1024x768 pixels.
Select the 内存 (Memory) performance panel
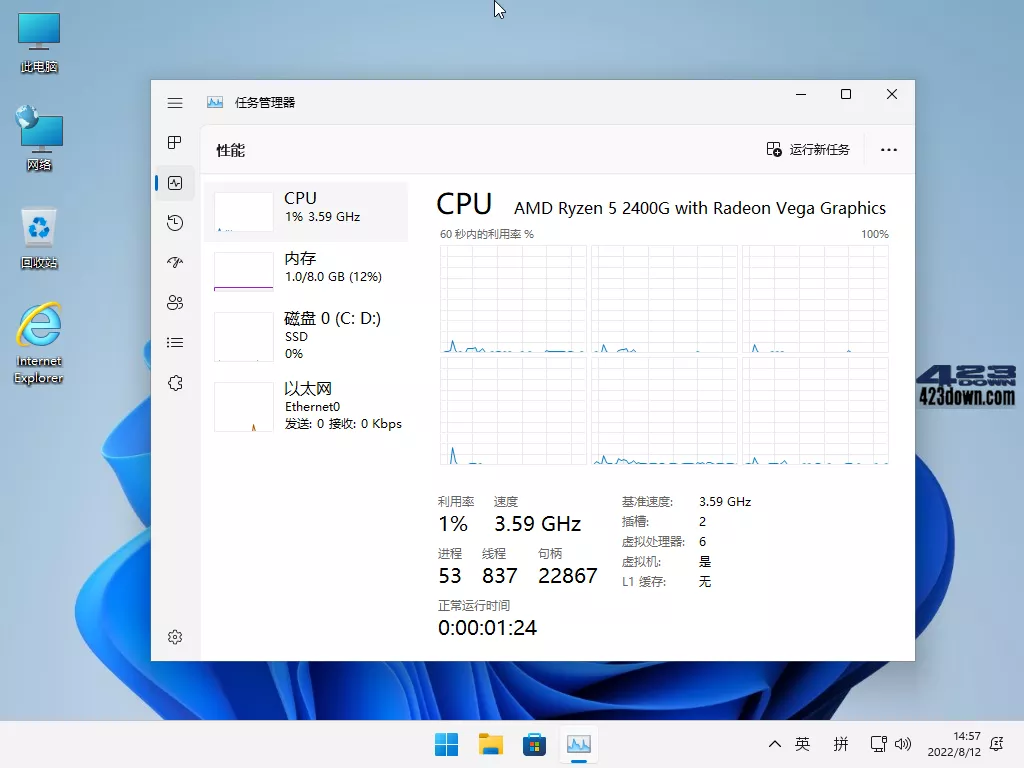coord(306,272)
